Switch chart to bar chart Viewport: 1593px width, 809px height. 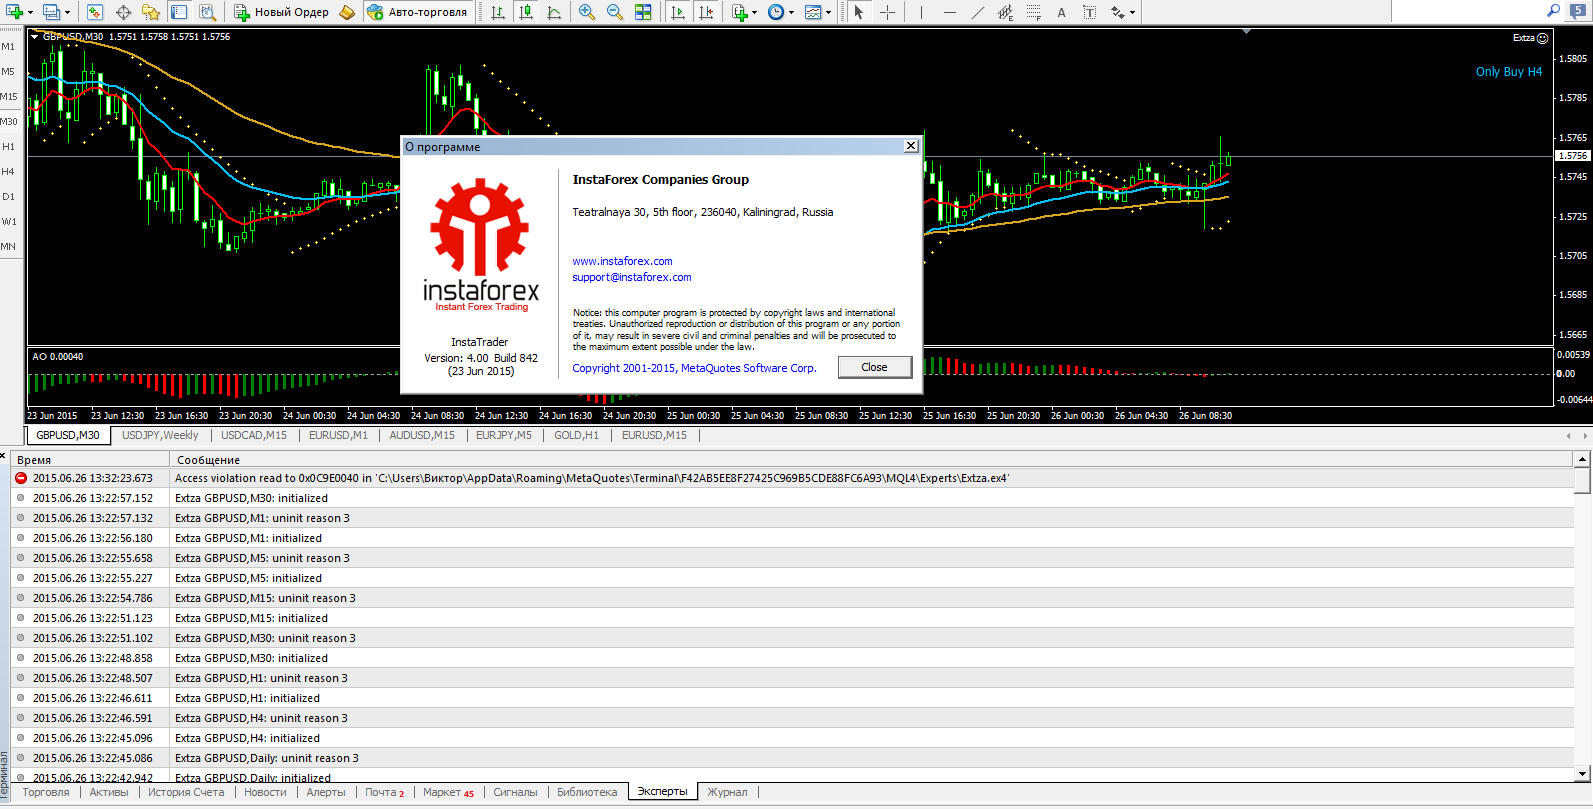coord(498,12)
